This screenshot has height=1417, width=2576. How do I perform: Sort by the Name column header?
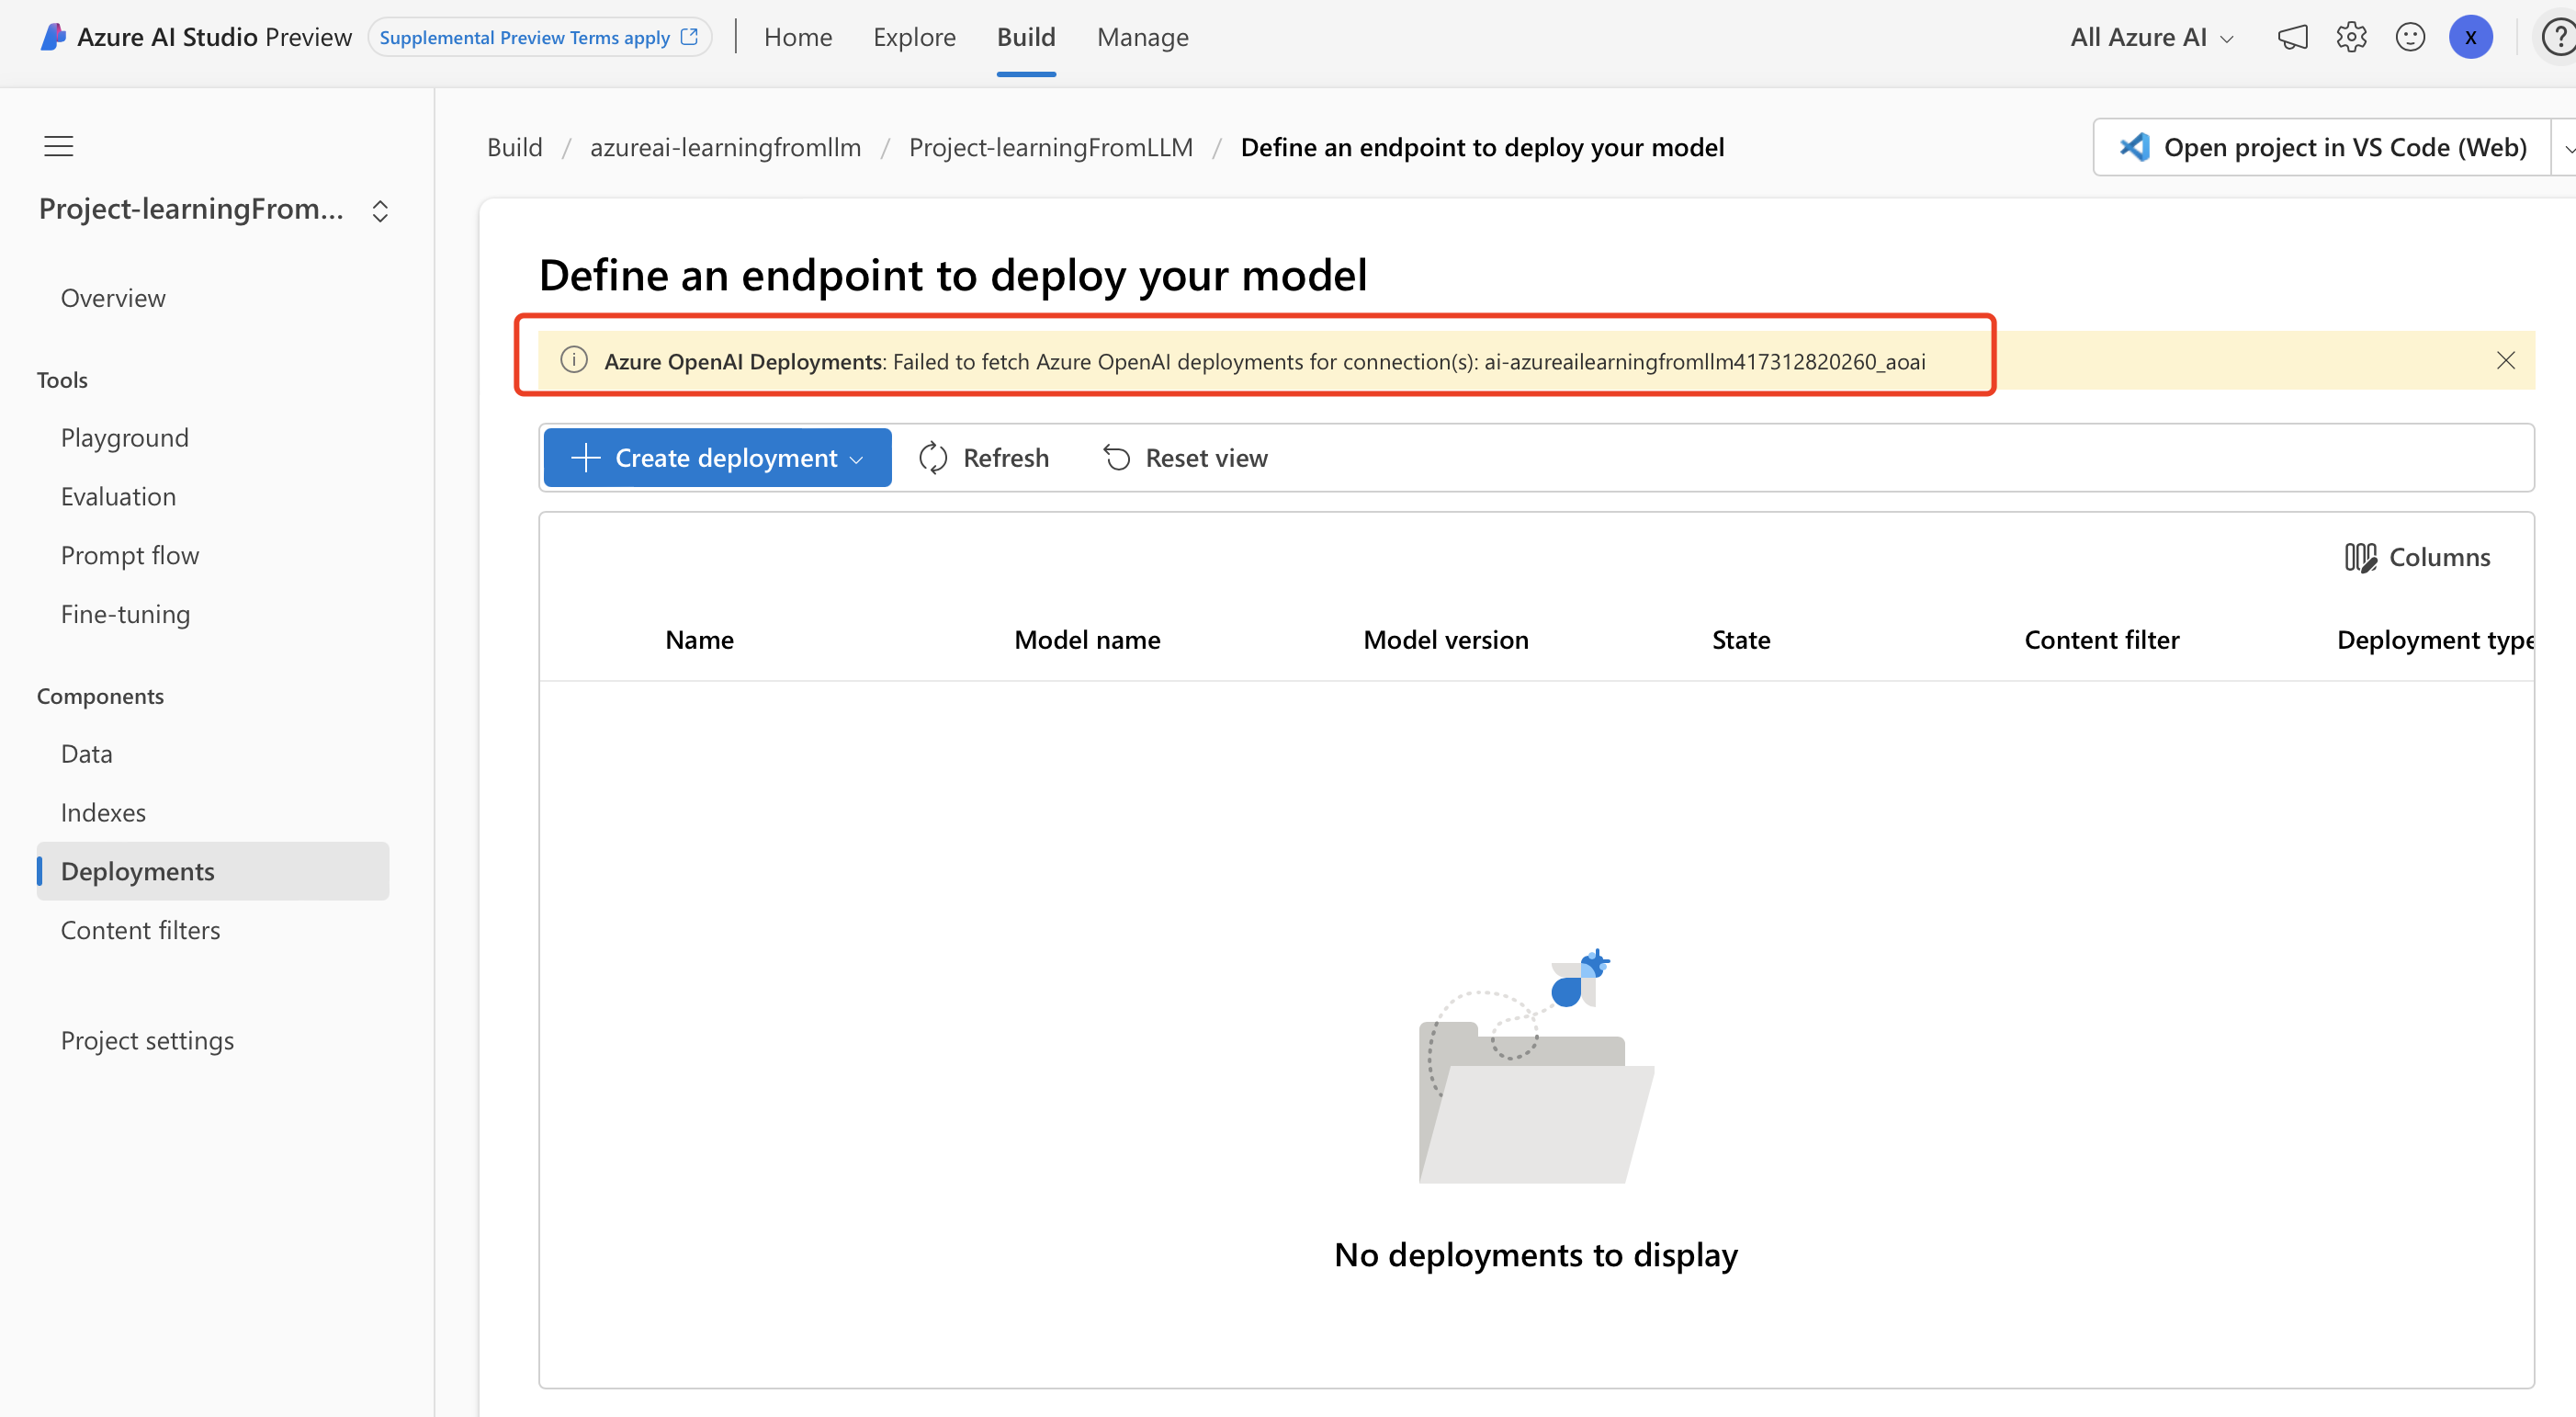(x=699, y=640)
